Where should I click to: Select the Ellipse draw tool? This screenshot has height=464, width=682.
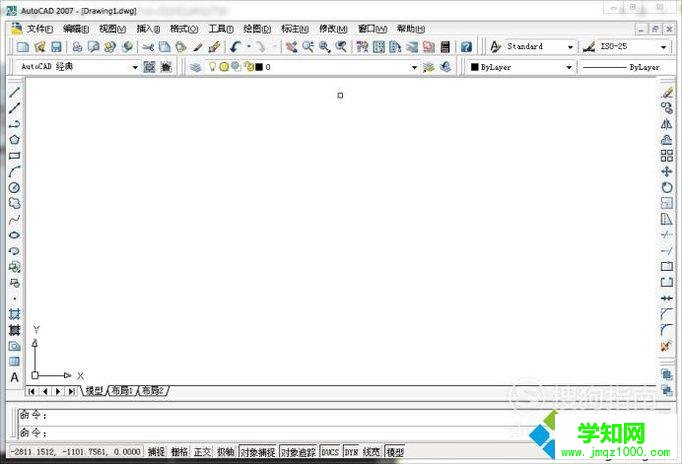[14, 235]
